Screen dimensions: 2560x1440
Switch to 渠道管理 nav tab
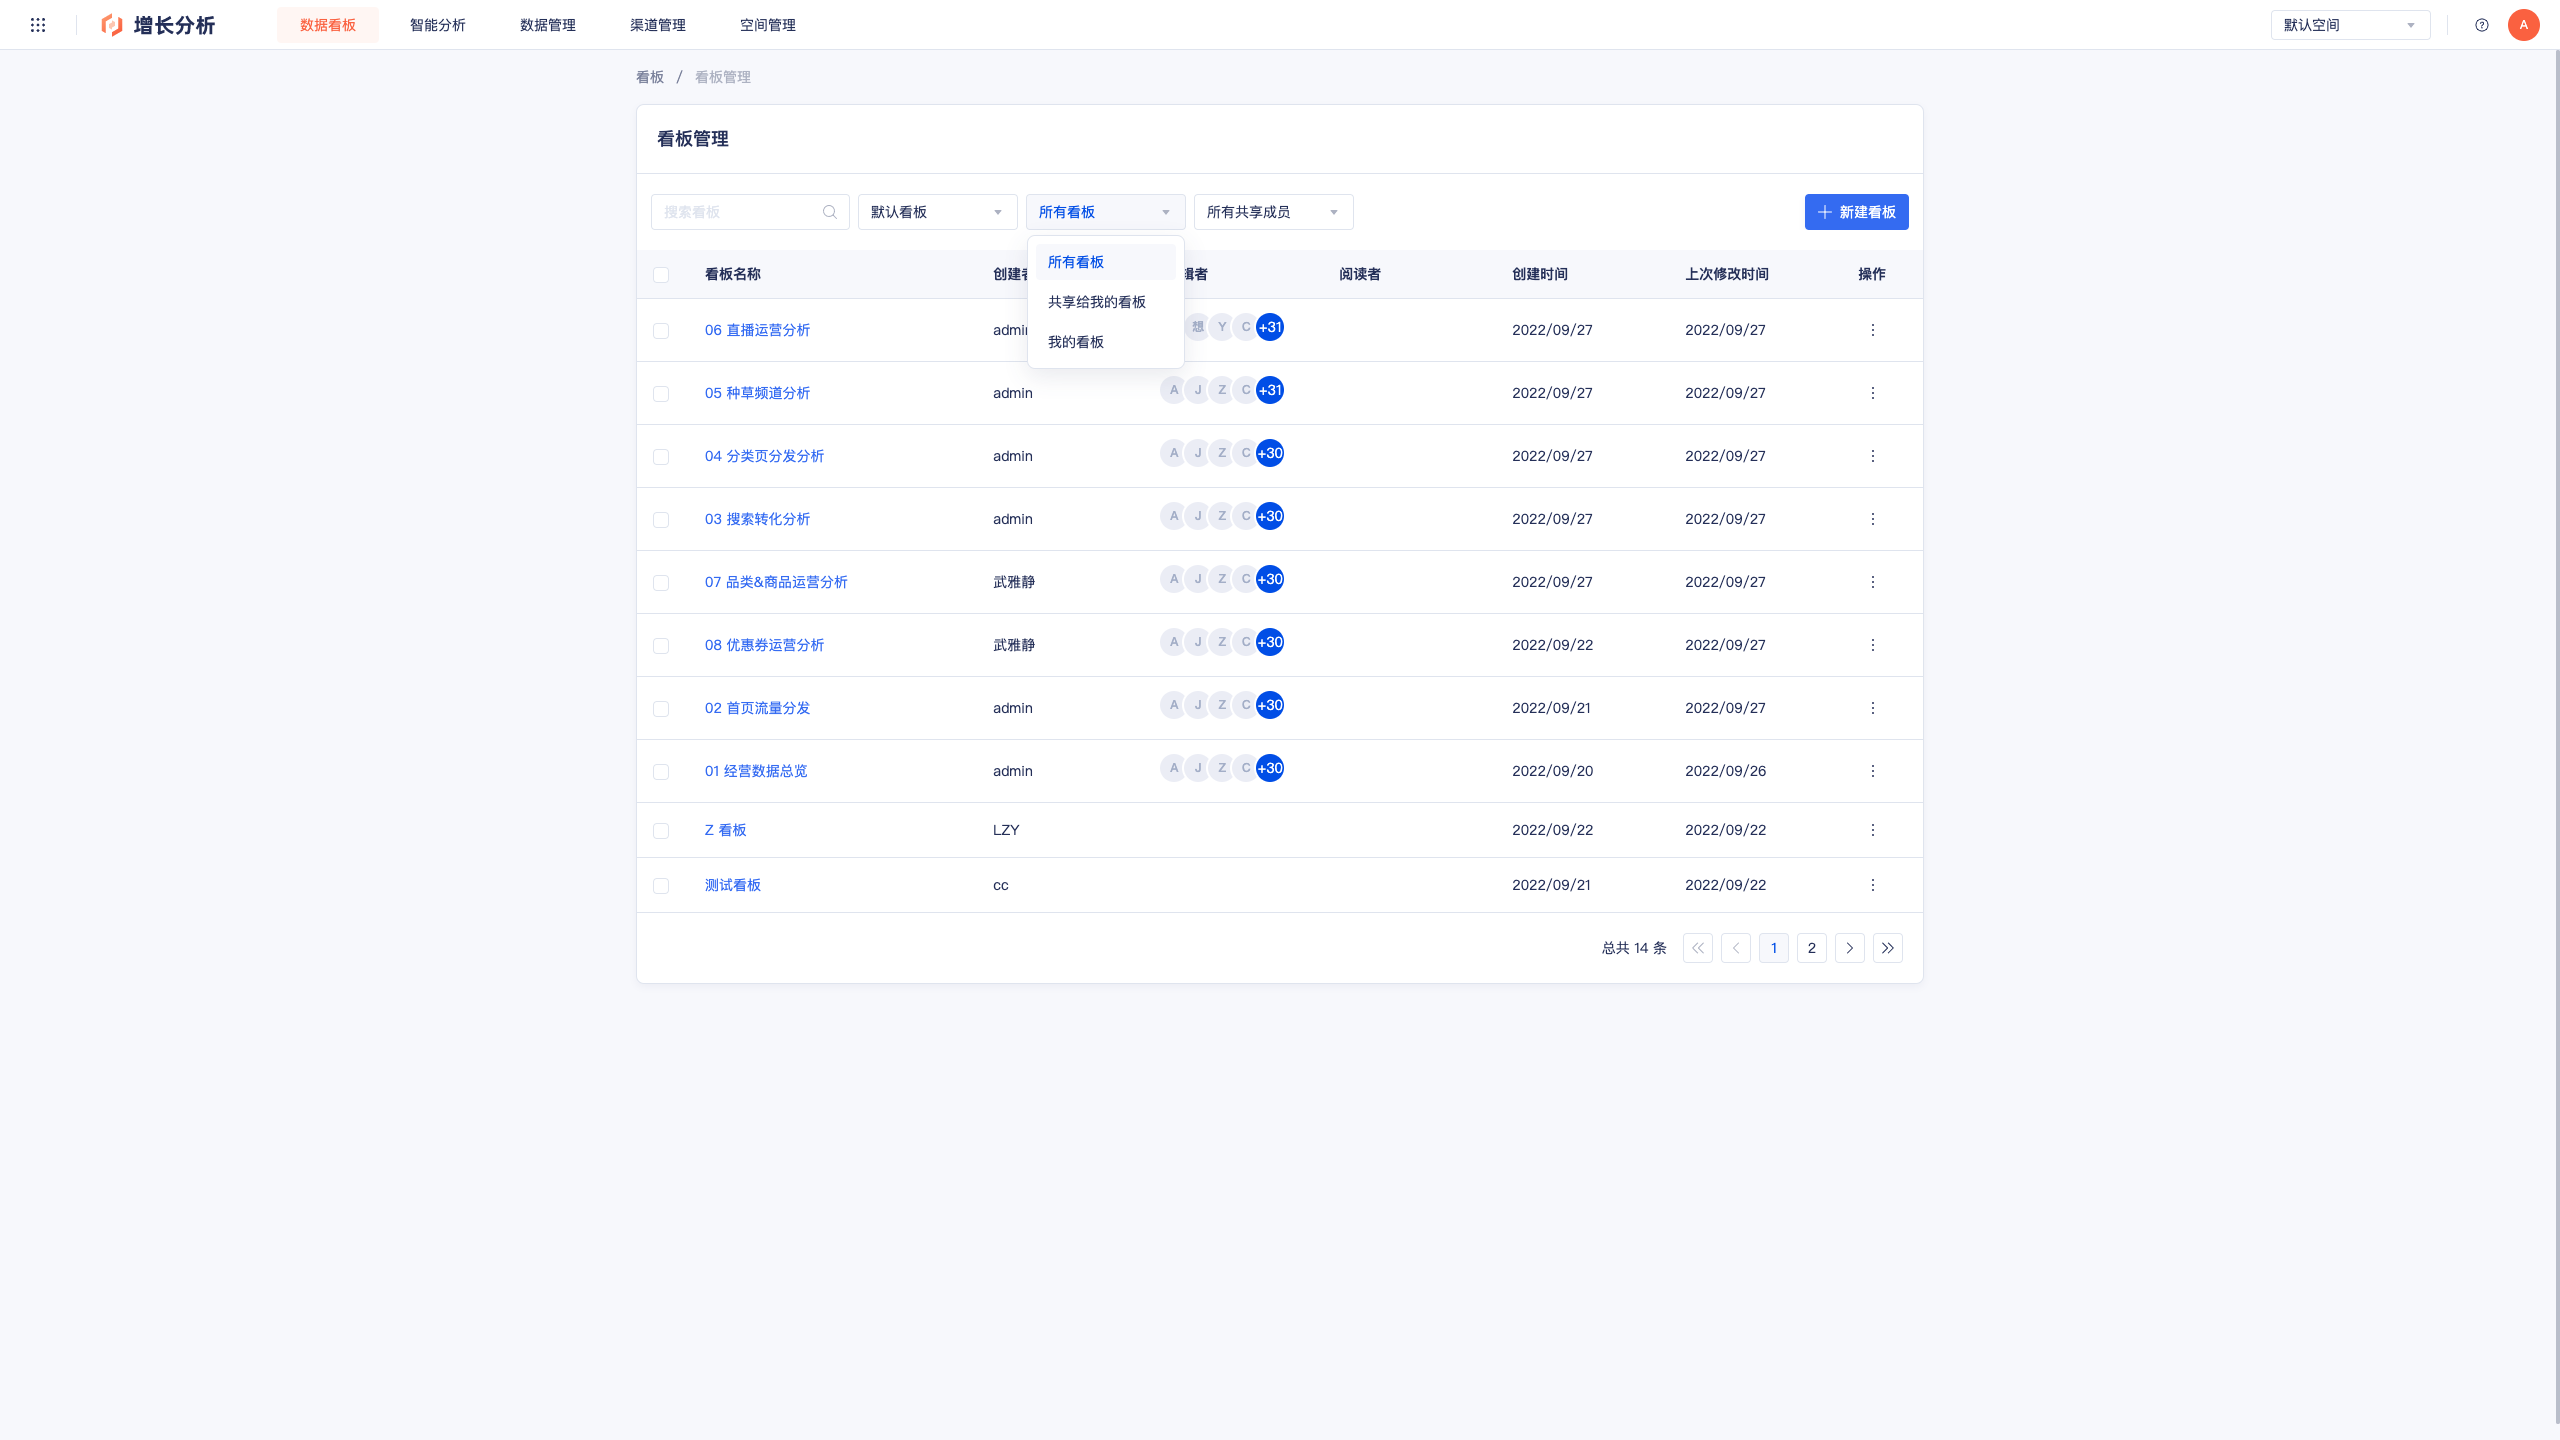pyautogui.click(x=658, y=25)
